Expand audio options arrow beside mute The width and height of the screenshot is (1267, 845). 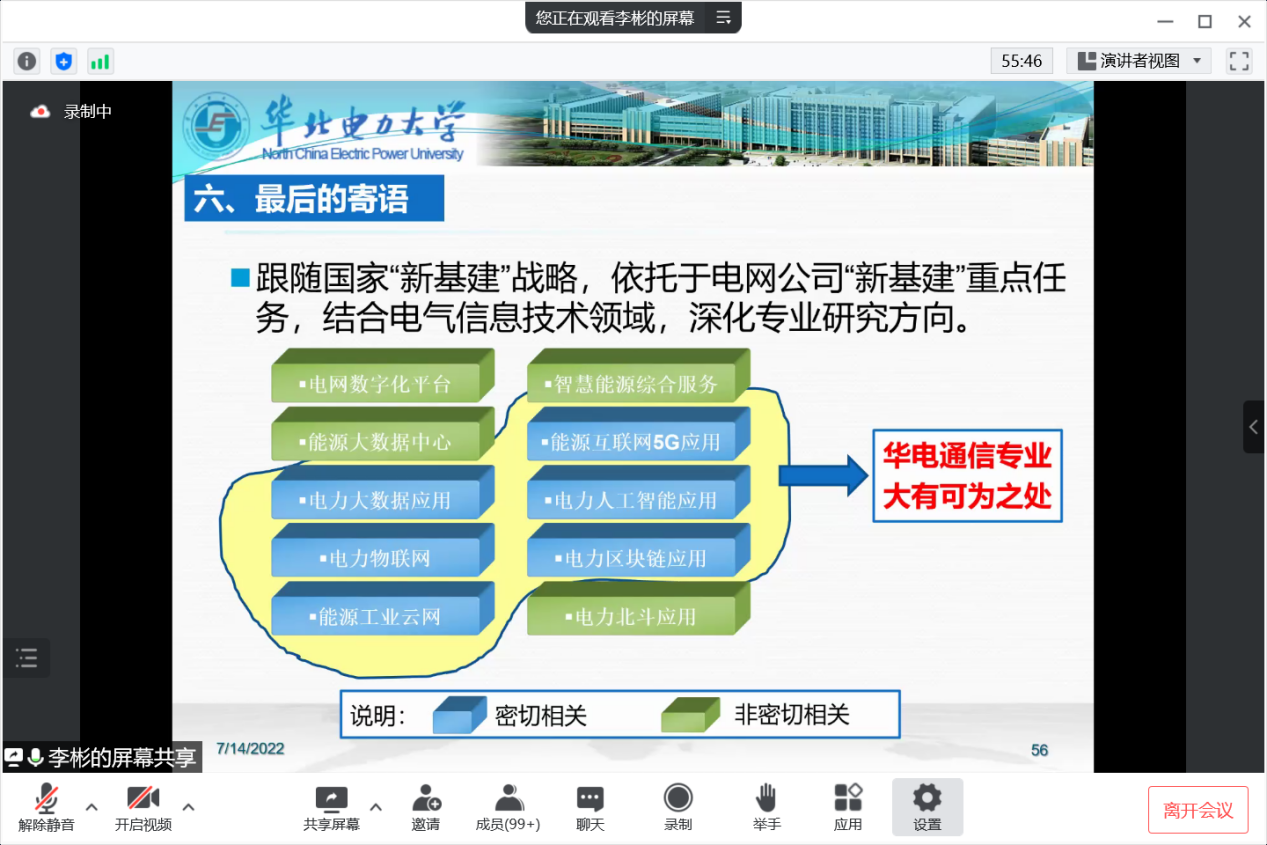click(91, 807)
